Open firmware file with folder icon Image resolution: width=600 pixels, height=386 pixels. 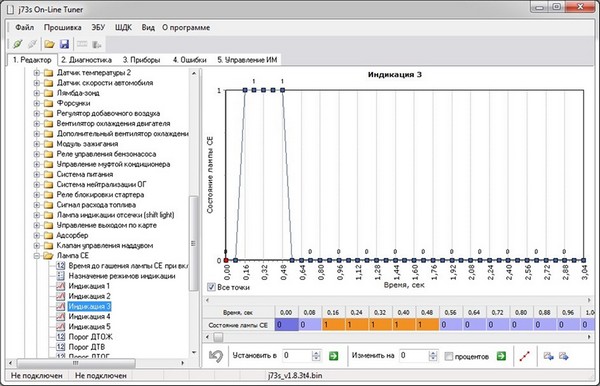pyautogui.click(x=49, y=44)
